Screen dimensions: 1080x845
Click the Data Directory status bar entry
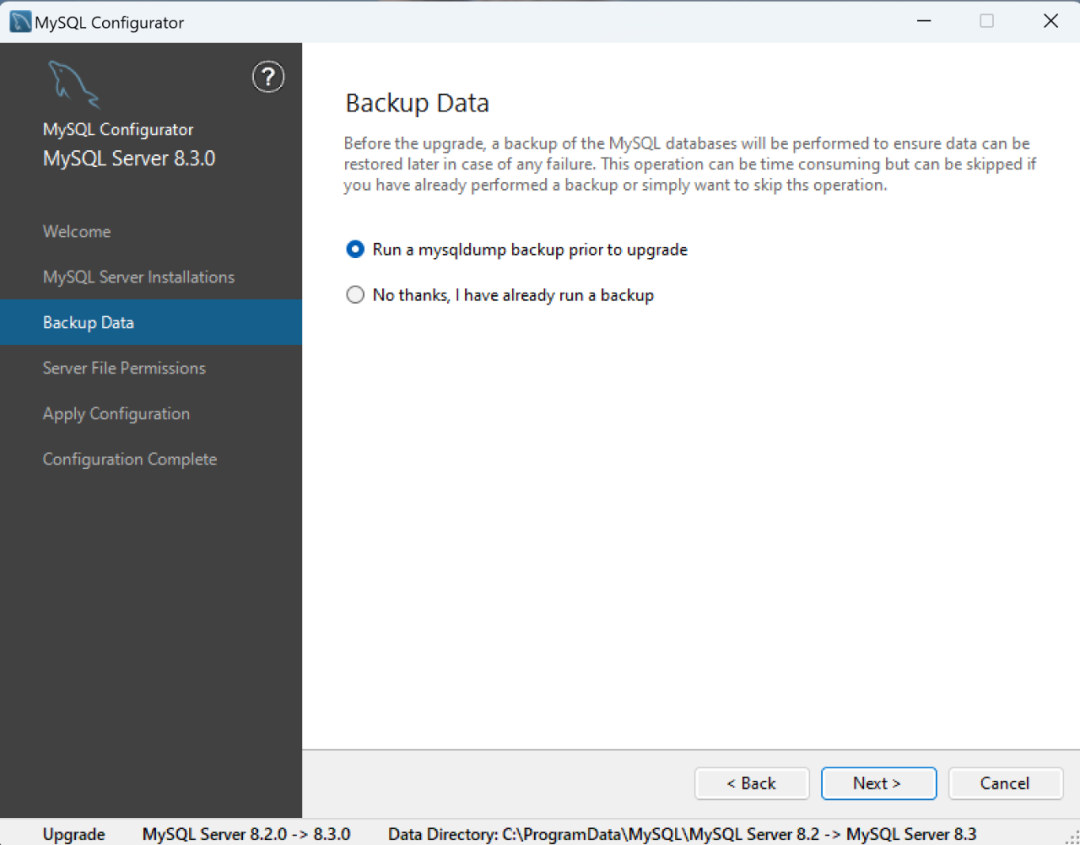(x=682, y=834)
